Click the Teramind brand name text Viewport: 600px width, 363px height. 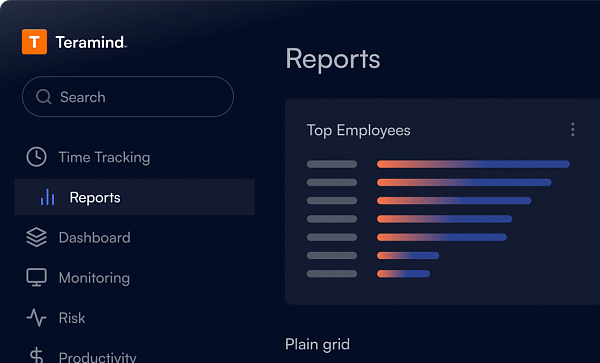[91, 42]
